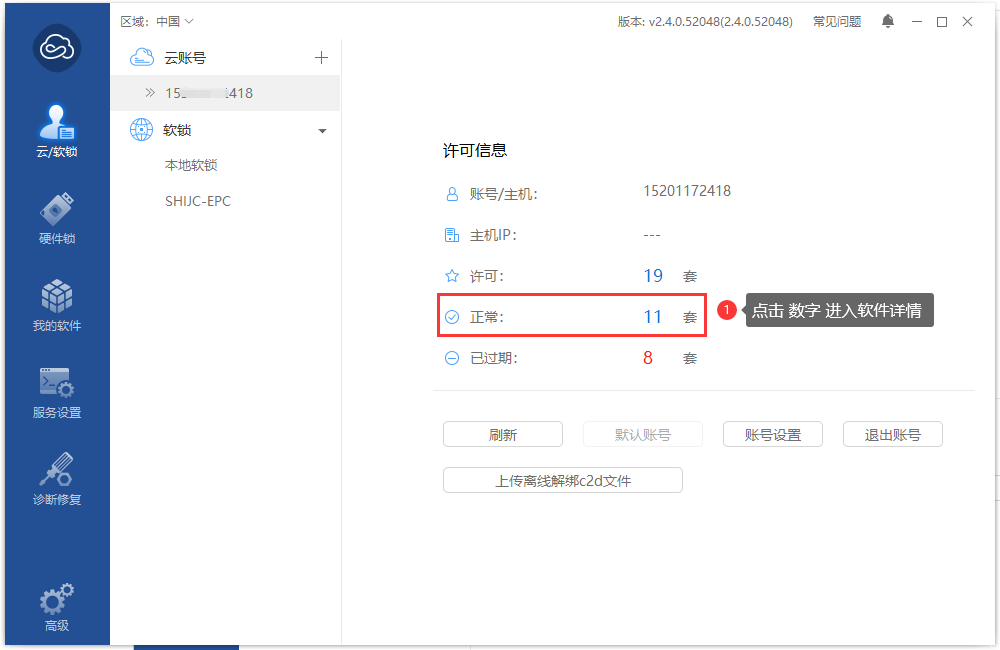Click normal licenses number 11
The height and width of the screenshot is (650, 1000).
[x=652, y=316]
